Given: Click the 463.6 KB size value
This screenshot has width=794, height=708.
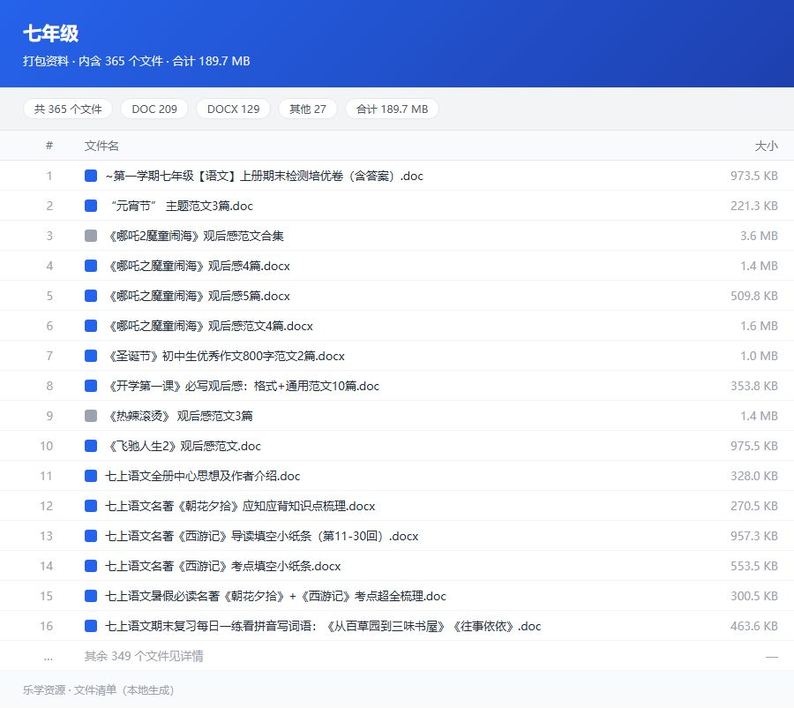Looking at the screenshot, I should (x=754, y=626).
